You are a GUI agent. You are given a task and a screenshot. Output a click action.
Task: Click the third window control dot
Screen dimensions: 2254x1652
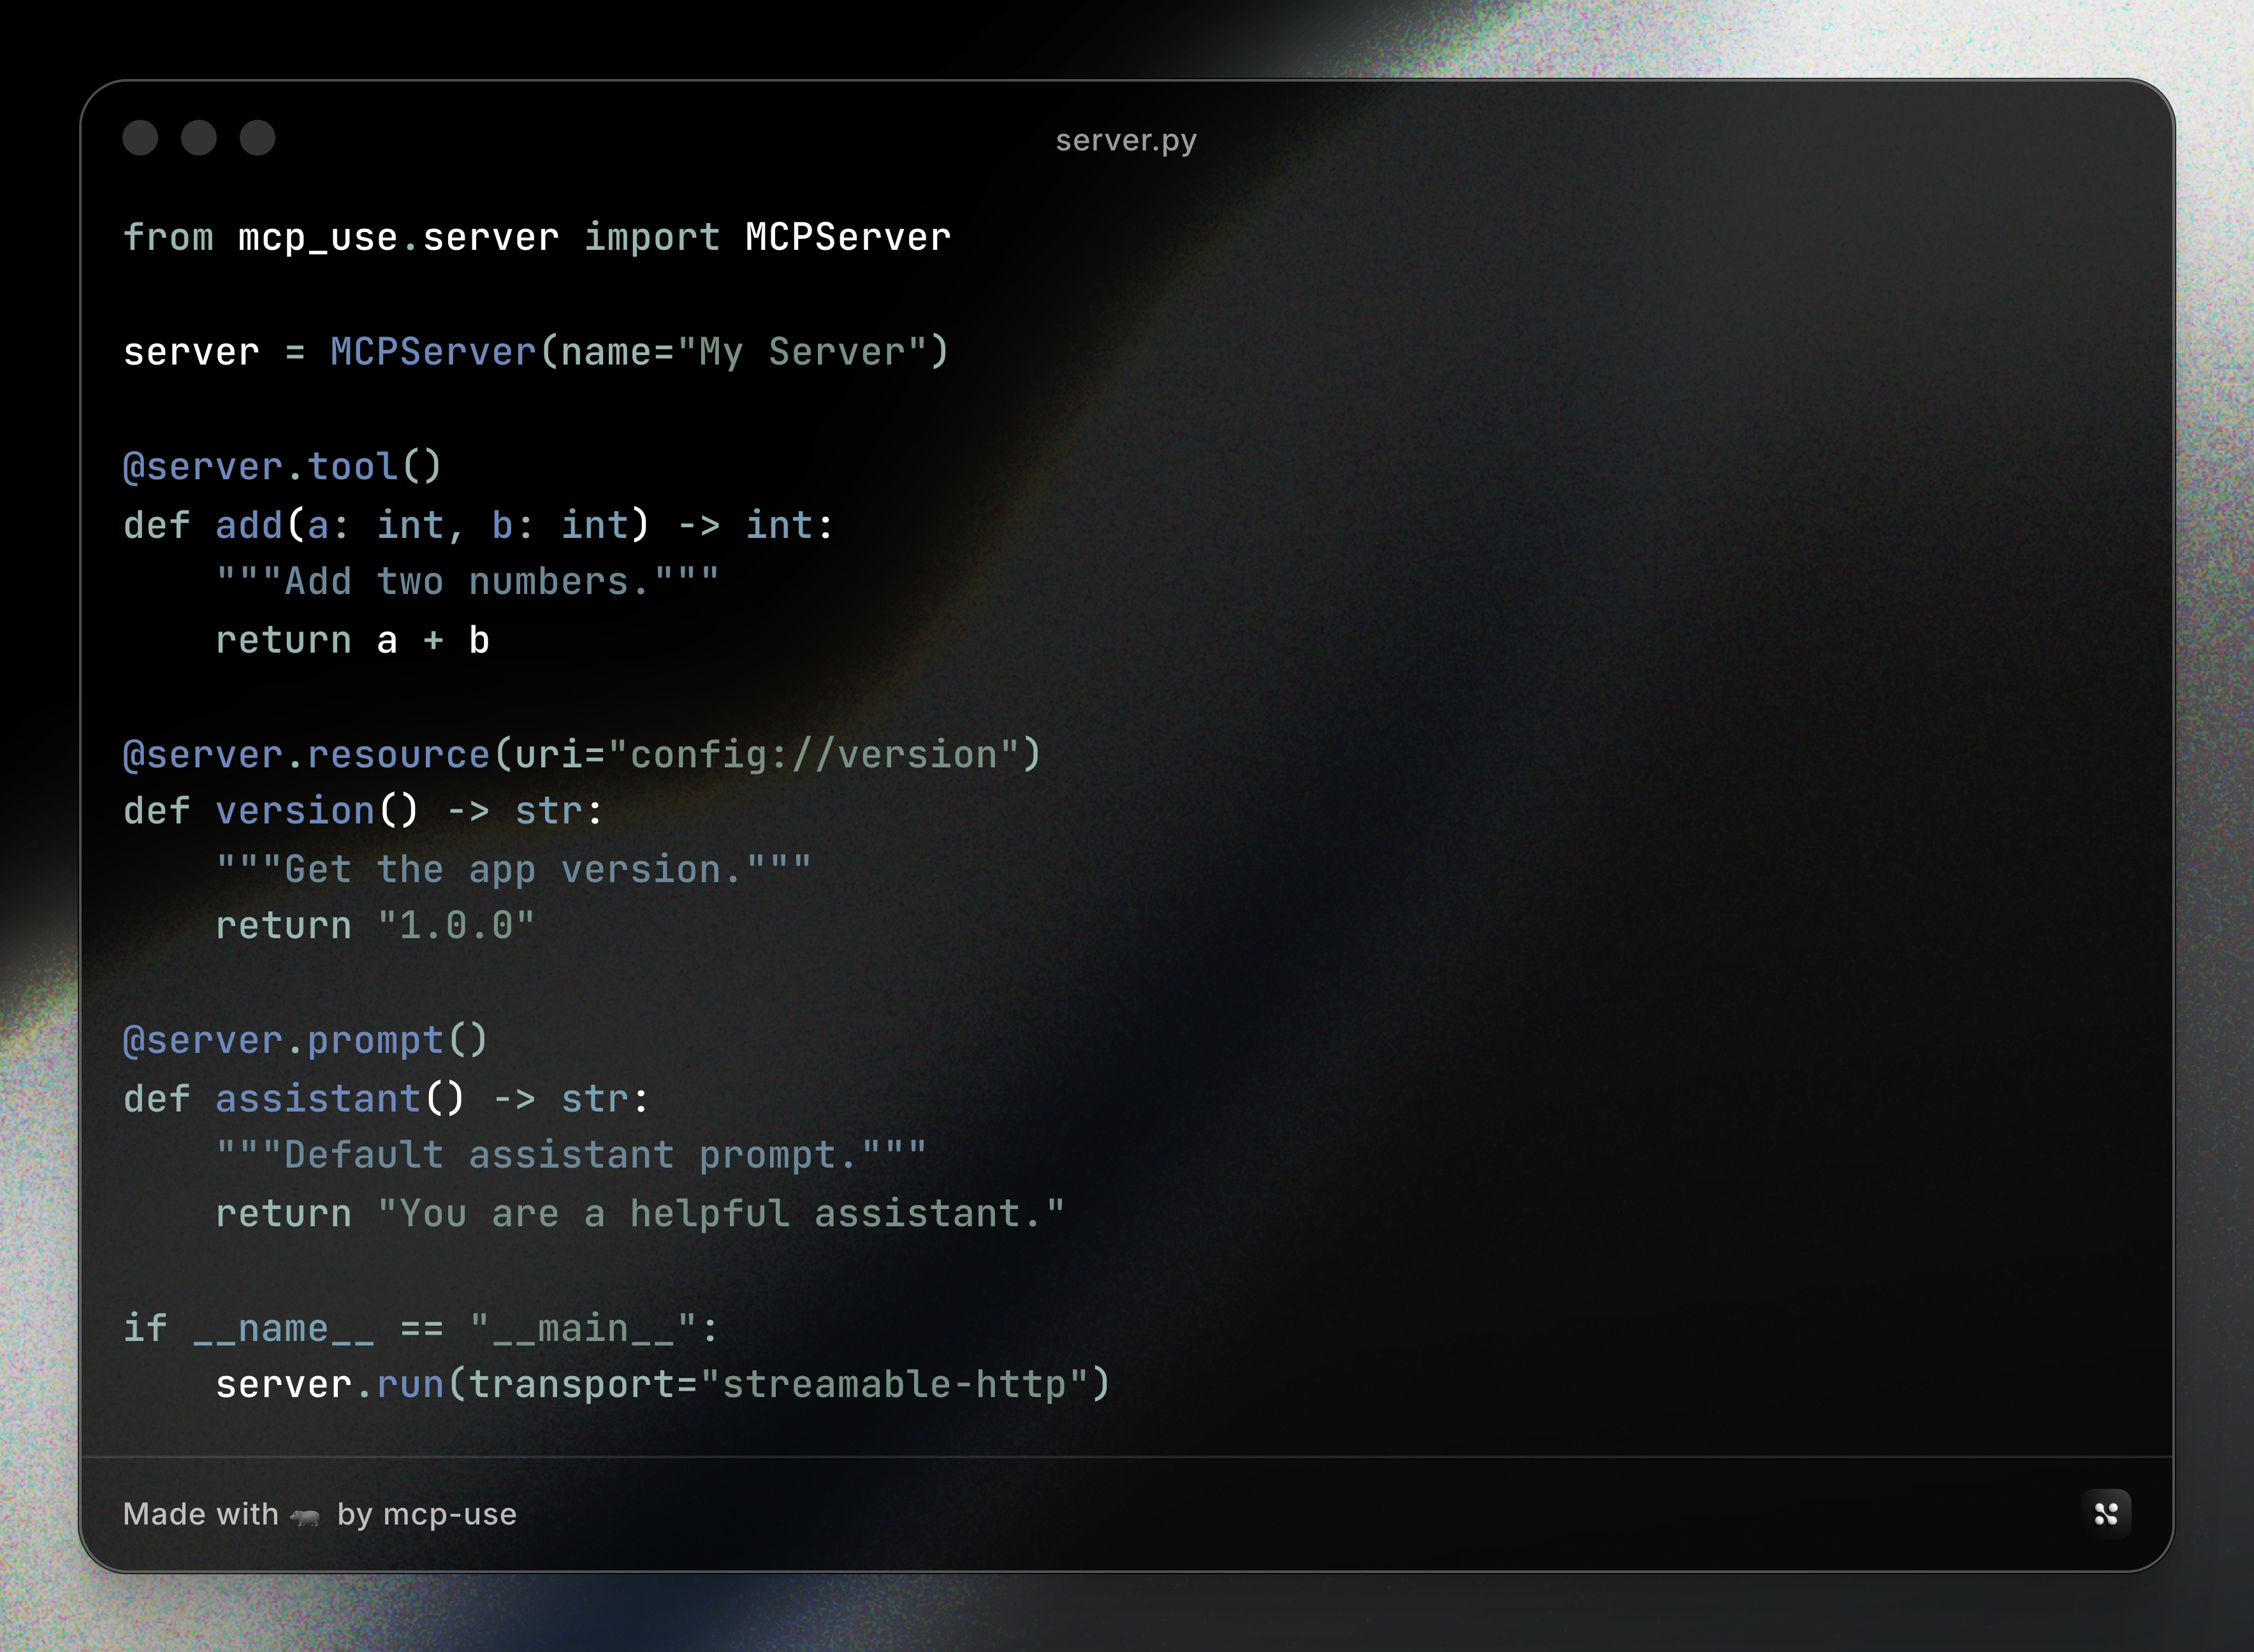[x=258, y=139]
